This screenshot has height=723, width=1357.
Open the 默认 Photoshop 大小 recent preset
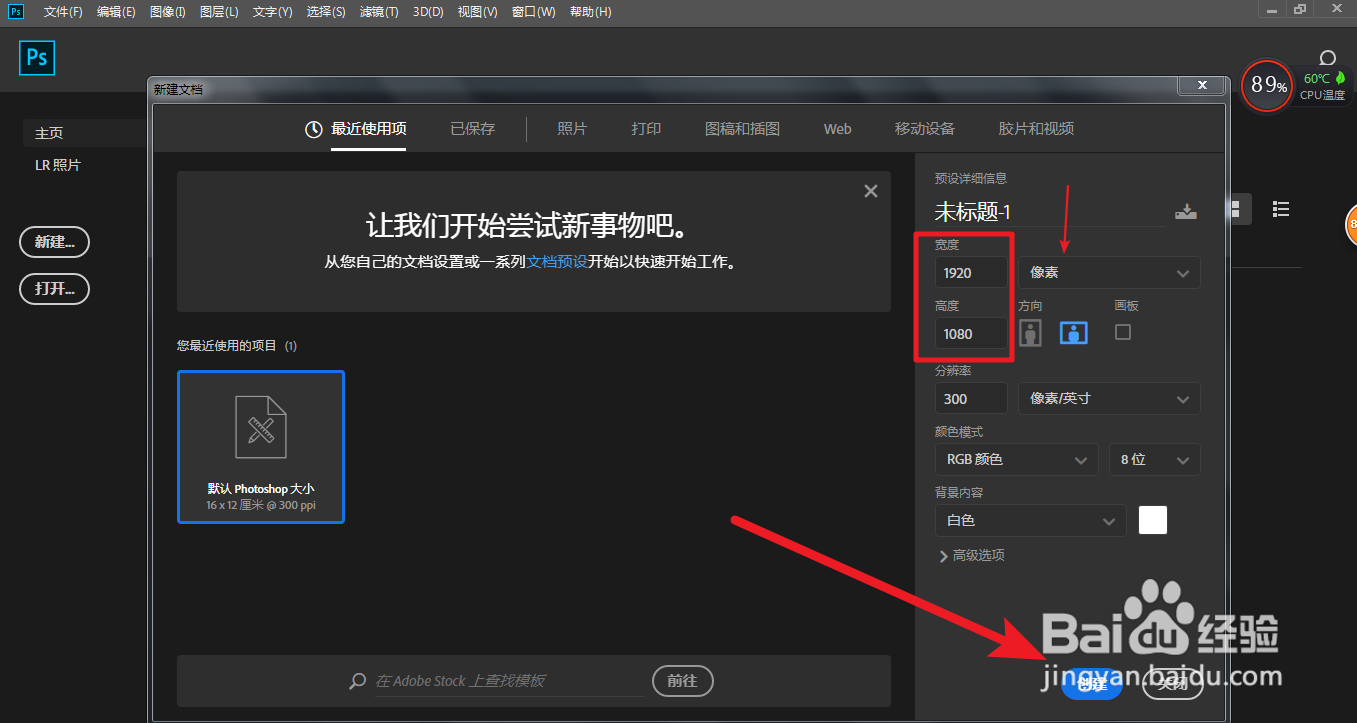pos(260,446)
